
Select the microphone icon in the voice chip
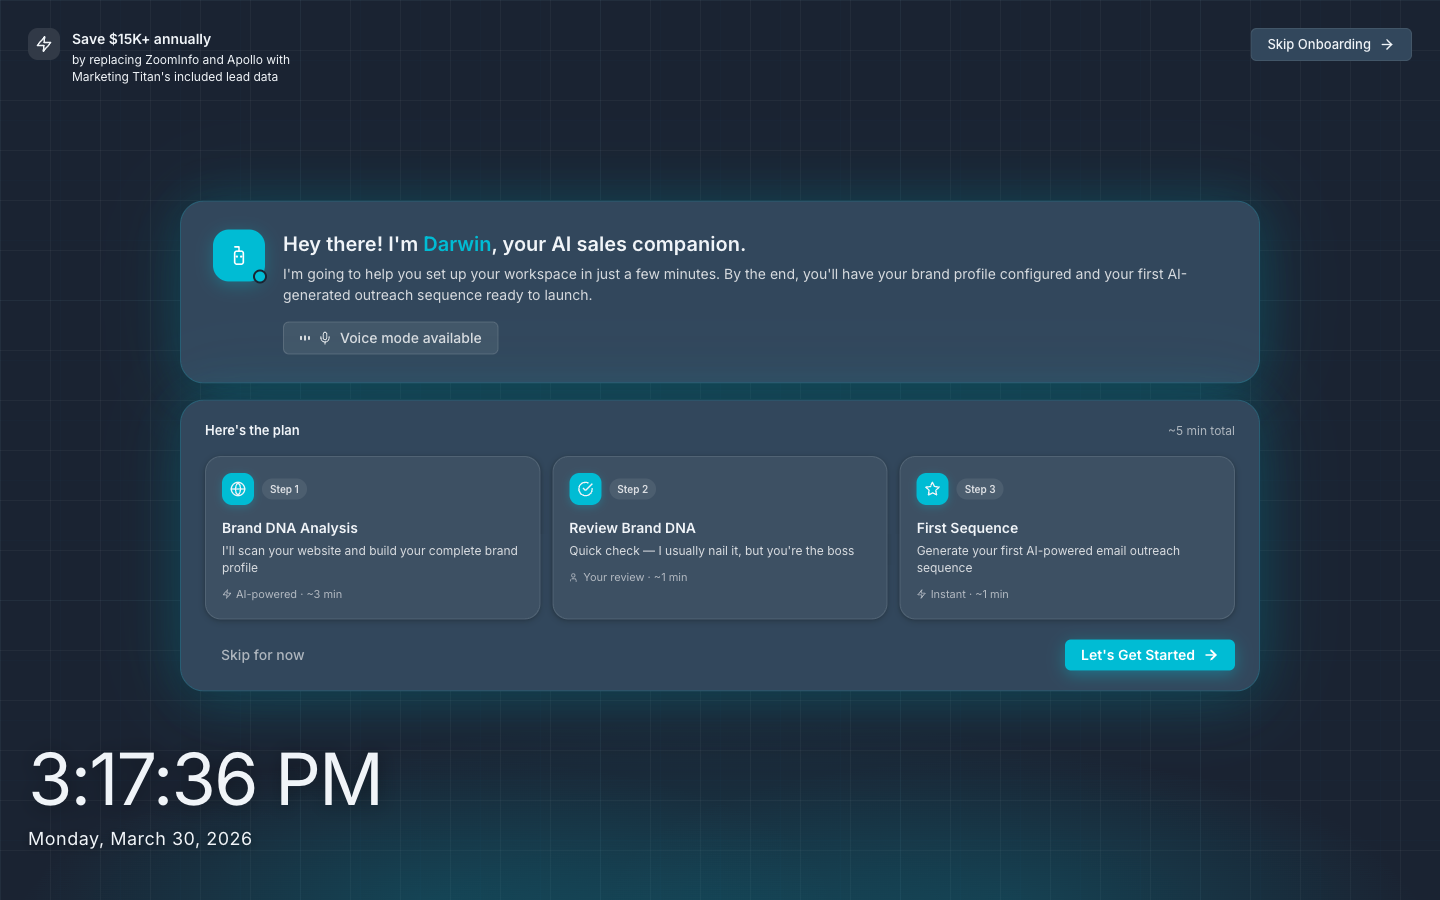[325, 338]
